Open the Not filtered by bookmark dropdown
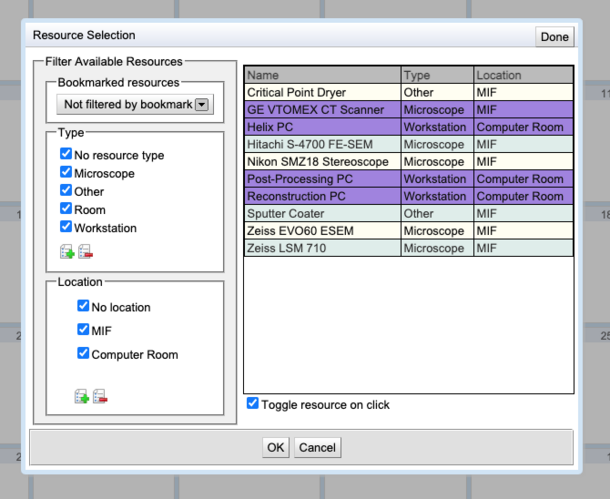 tap(135, 104)
